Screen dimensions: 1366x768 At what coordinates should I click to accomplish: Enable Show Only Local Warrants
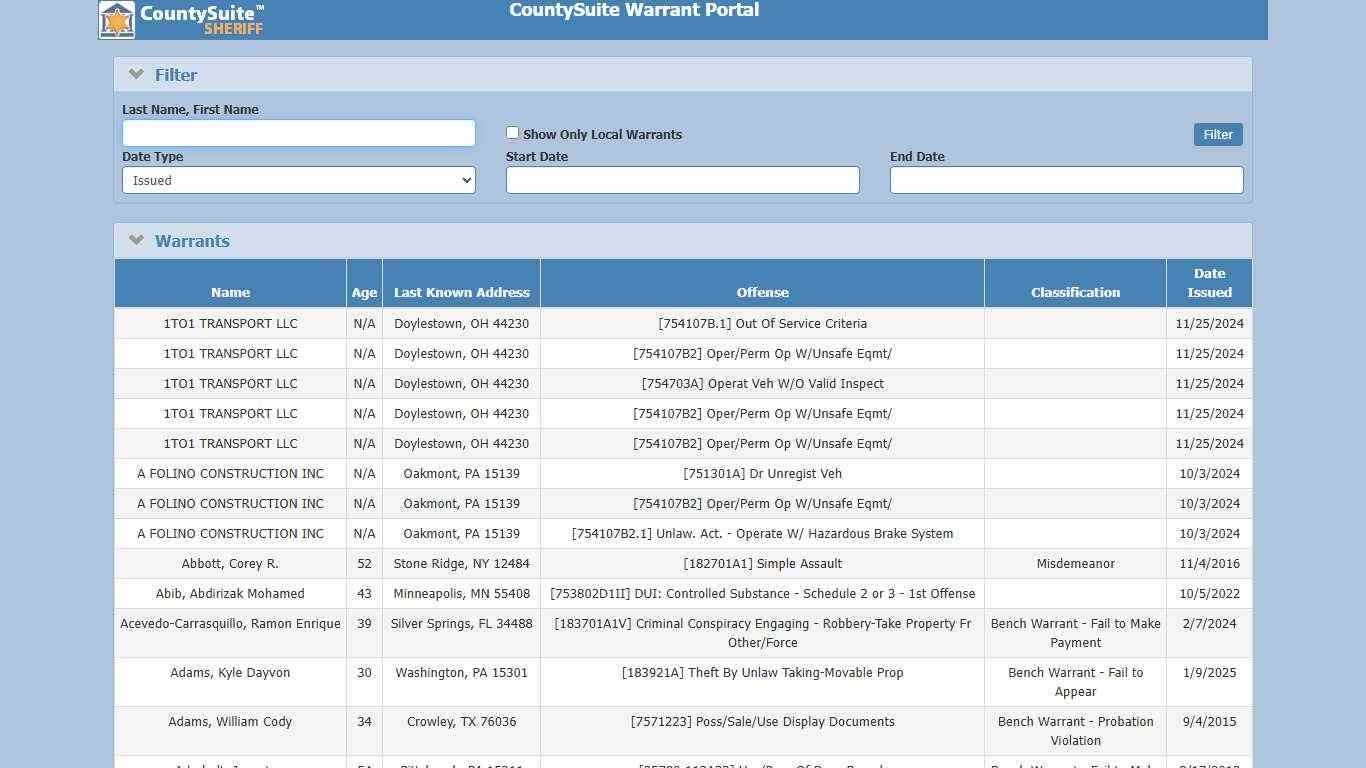click(x=512, y=132)
